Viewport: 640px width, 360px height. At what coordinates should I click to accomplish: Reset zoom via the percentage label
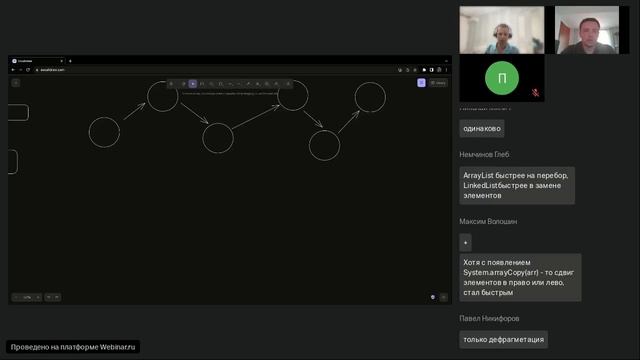(x=27, y=297)
